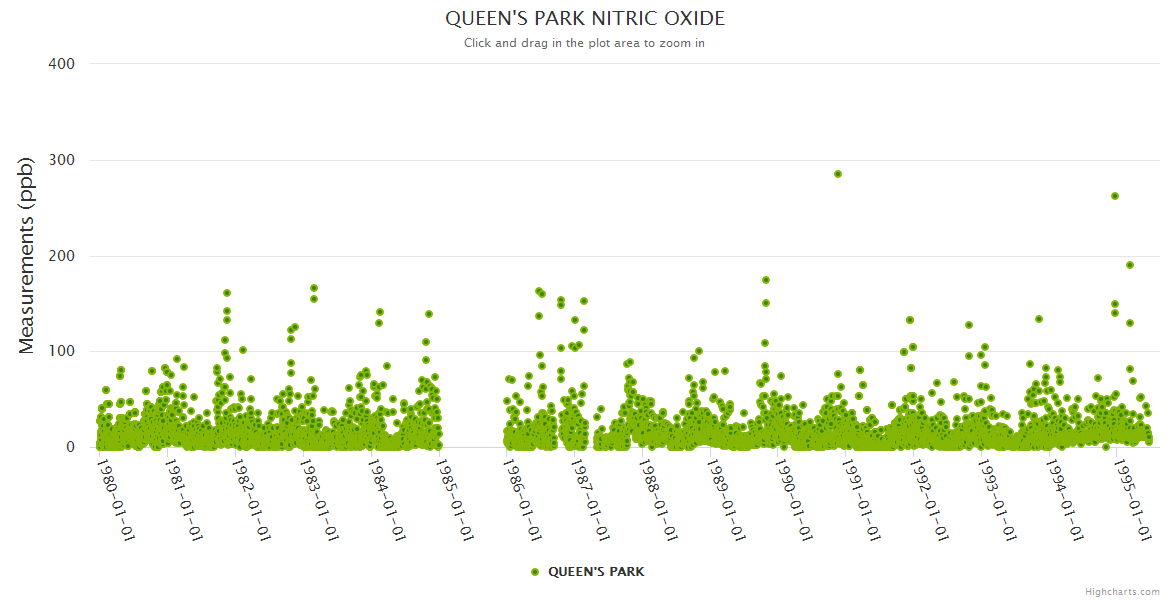Click the 1985-01-01 x-axis label
Image resolution: width=1170 pixels, height=600 pixels.
click(x=455, y=500)
